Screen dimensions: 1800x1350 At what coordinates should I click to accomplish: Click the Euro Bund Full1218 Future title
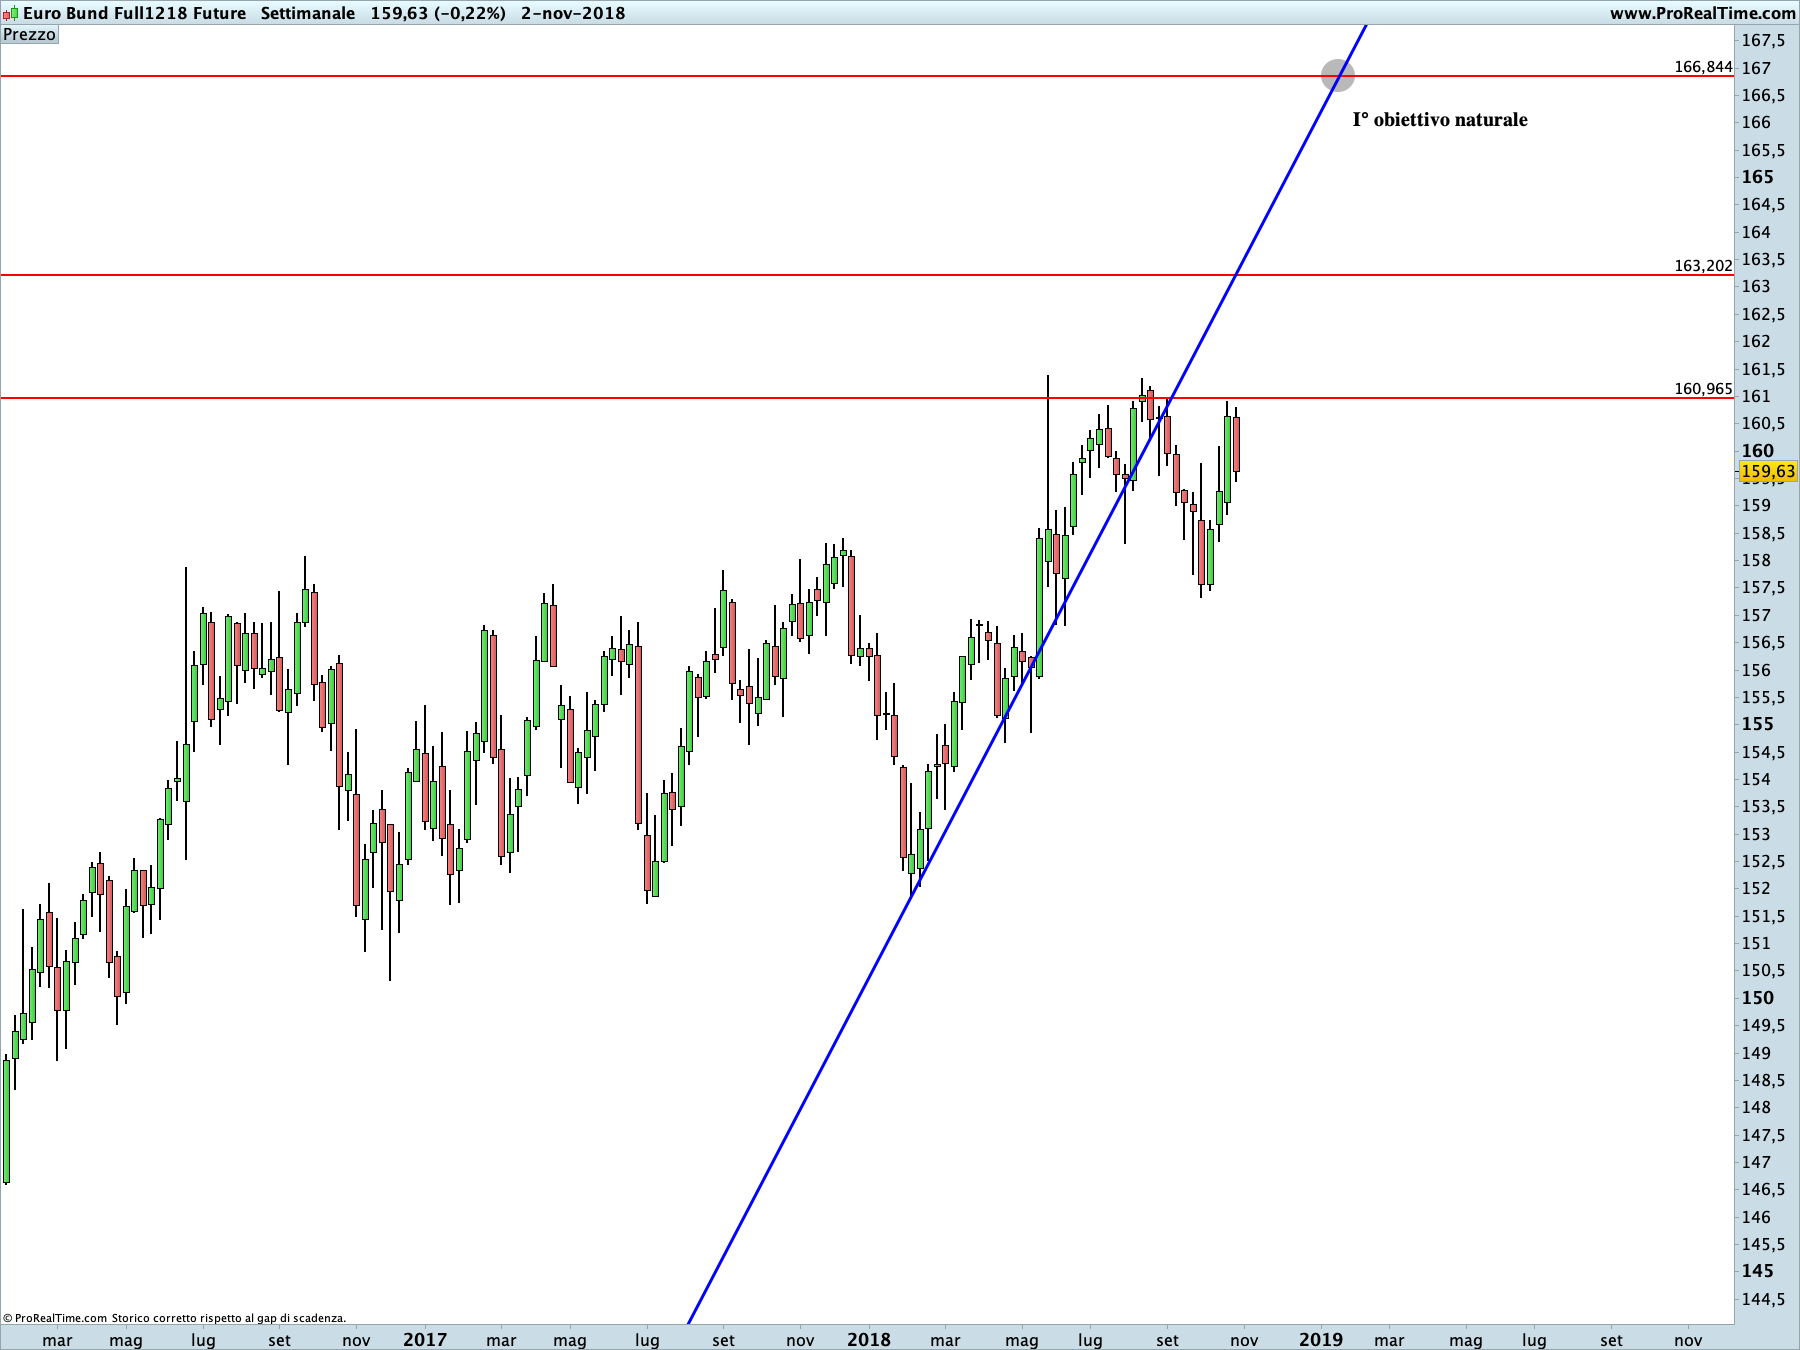tap(134, 13)
